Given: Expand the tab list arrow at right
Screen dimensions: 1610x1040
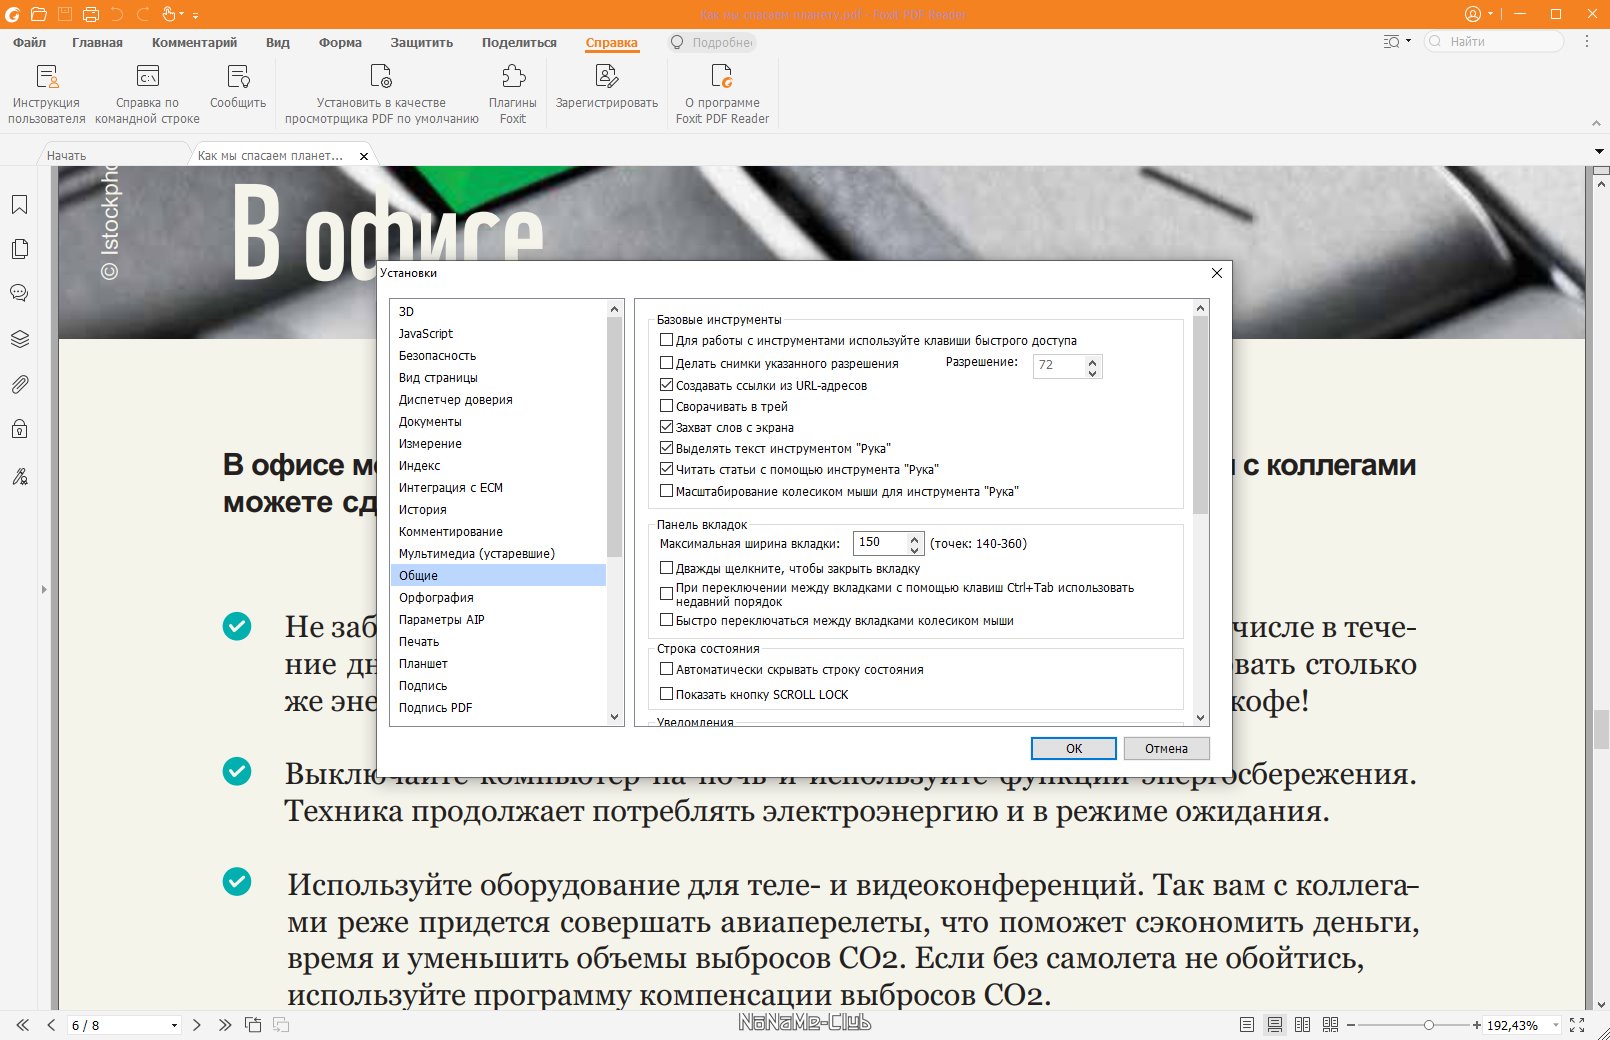Looking at the screenshot, I should click(1599, 152).
